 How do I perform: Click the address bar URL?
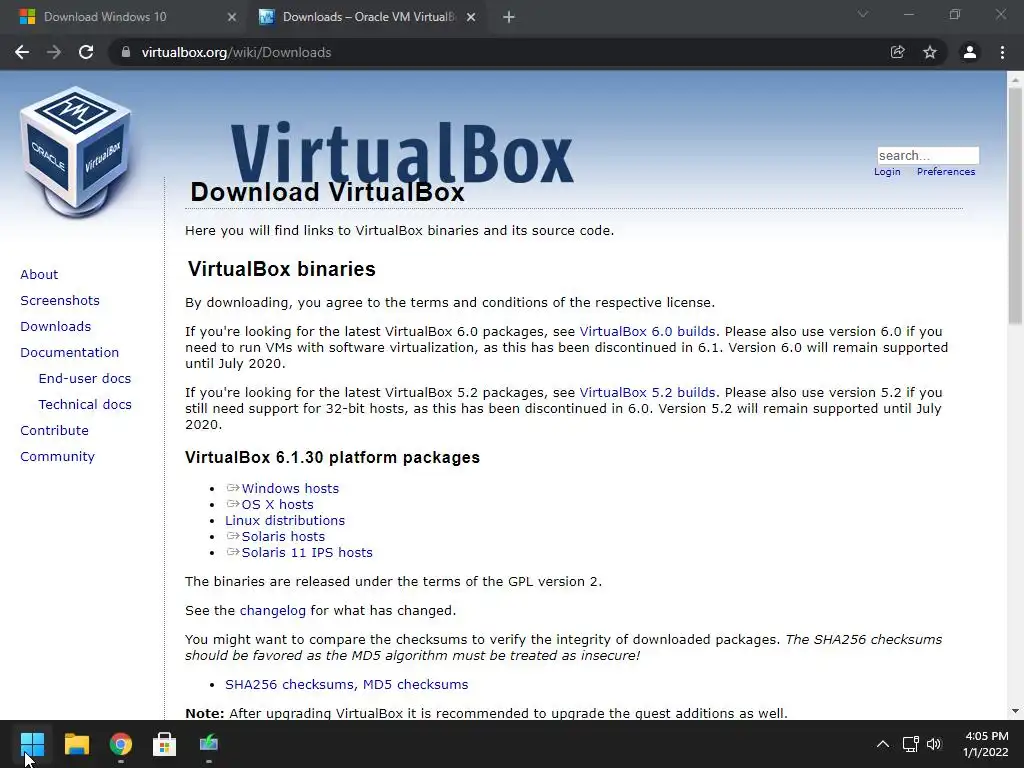coord(236,52)
